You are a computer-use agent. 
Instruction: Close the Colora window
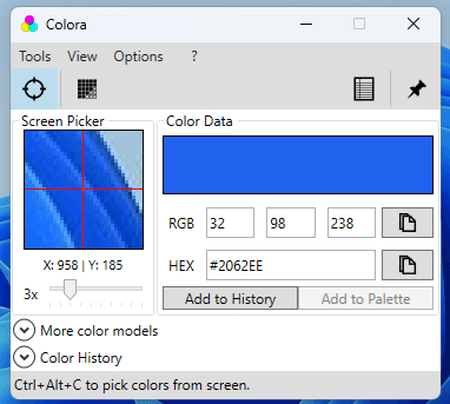(x=413, y=24)
